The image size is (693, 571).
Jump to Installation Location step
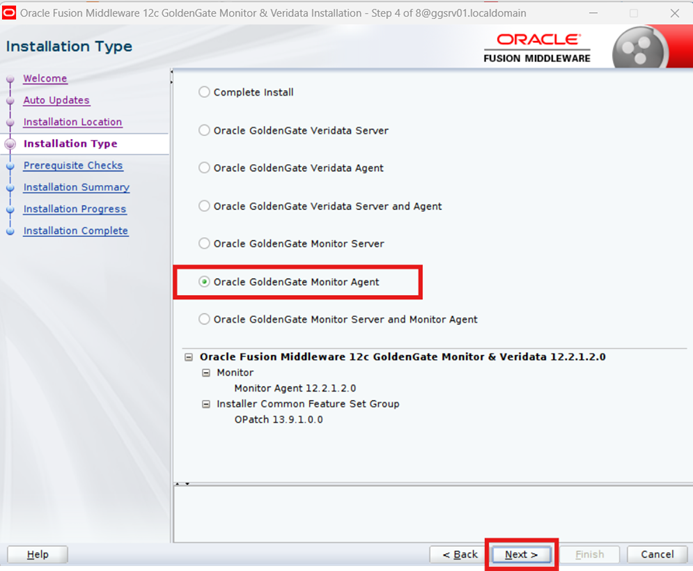[x=72, y=122]
